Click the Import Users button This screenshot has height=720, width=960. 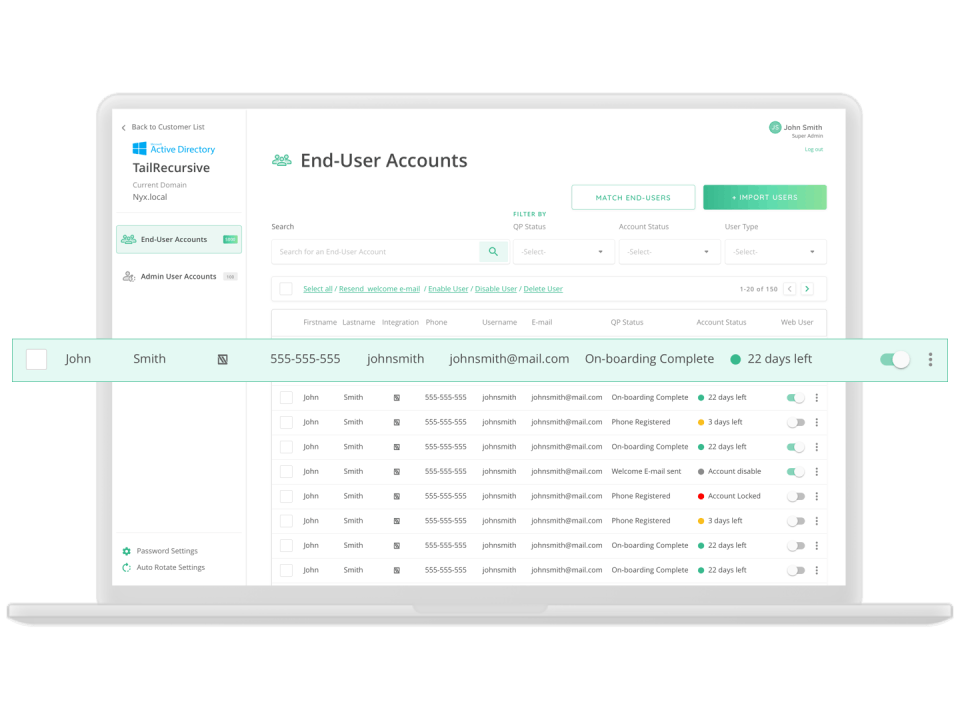765,197
